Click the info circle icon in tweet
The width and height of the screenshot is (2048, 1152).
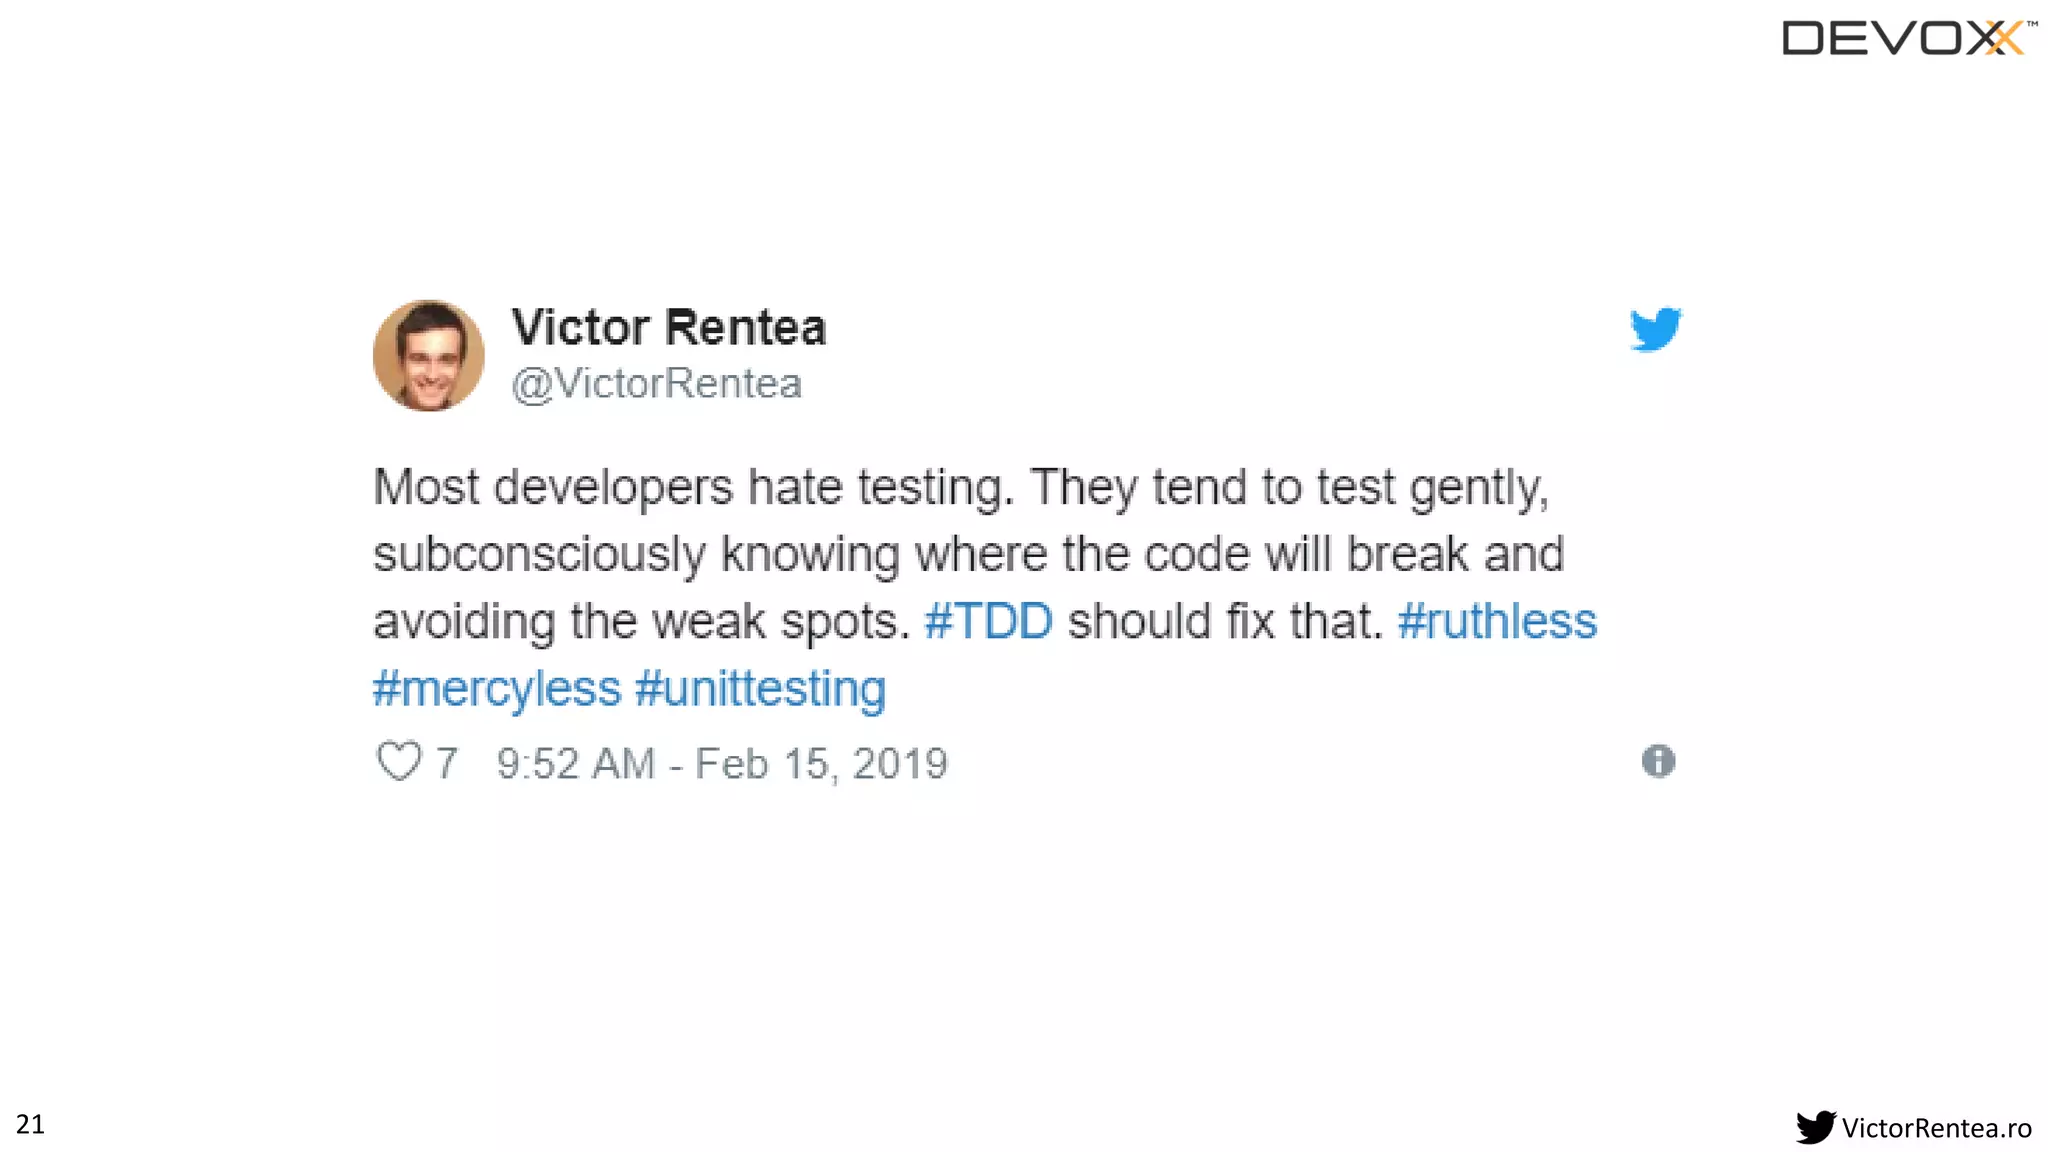tap(1658, 761)
